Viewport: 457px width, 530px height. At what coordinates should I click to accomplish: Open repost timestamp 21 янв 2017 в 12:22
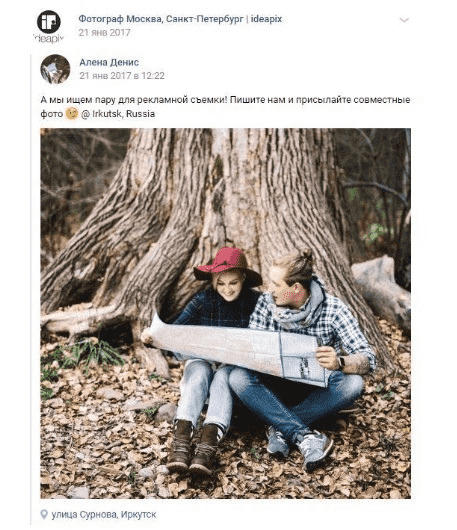(122, 76)
